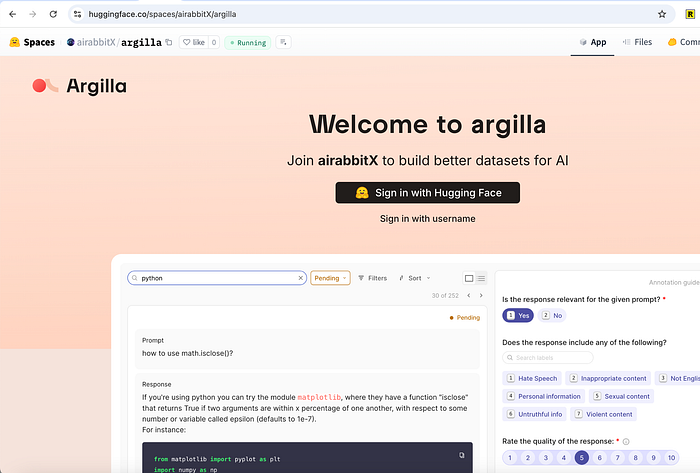Clear the python search text

coord(300,278)
